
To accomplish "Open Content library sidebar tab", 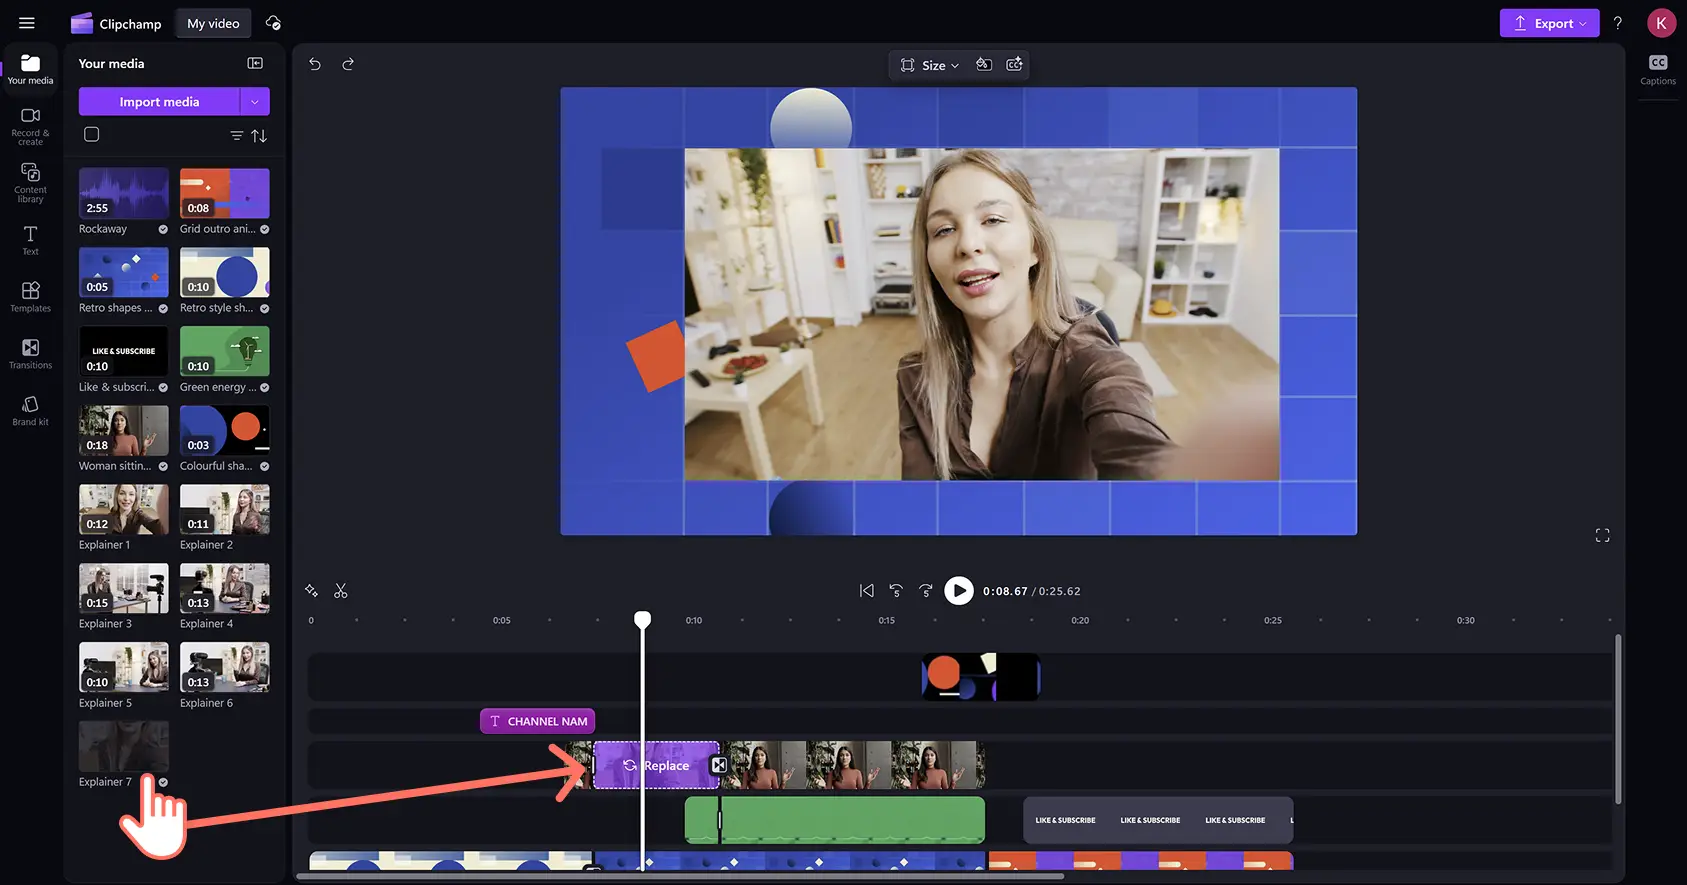I will 30,183.
